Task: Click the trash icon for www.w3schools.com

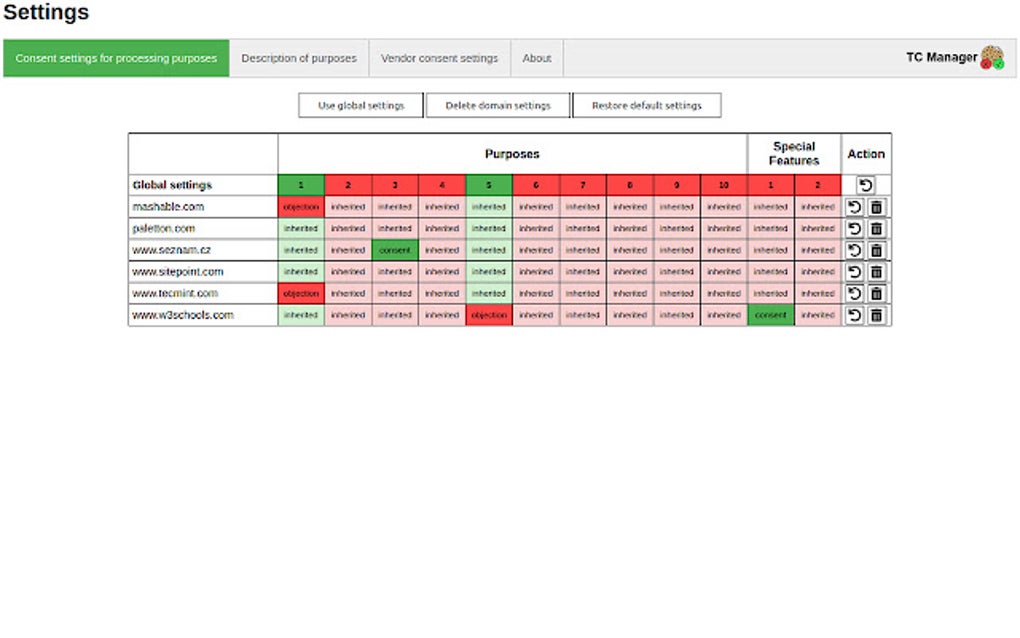Action: pos(877,315)
